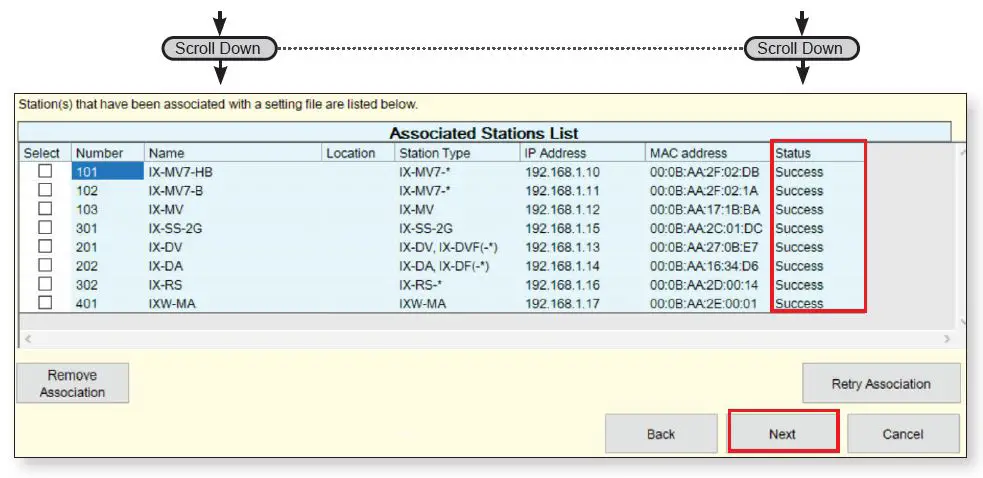Screen dimensions: 983x478
Task: Check the Select box for station 101
Action: tap(45, 172)
